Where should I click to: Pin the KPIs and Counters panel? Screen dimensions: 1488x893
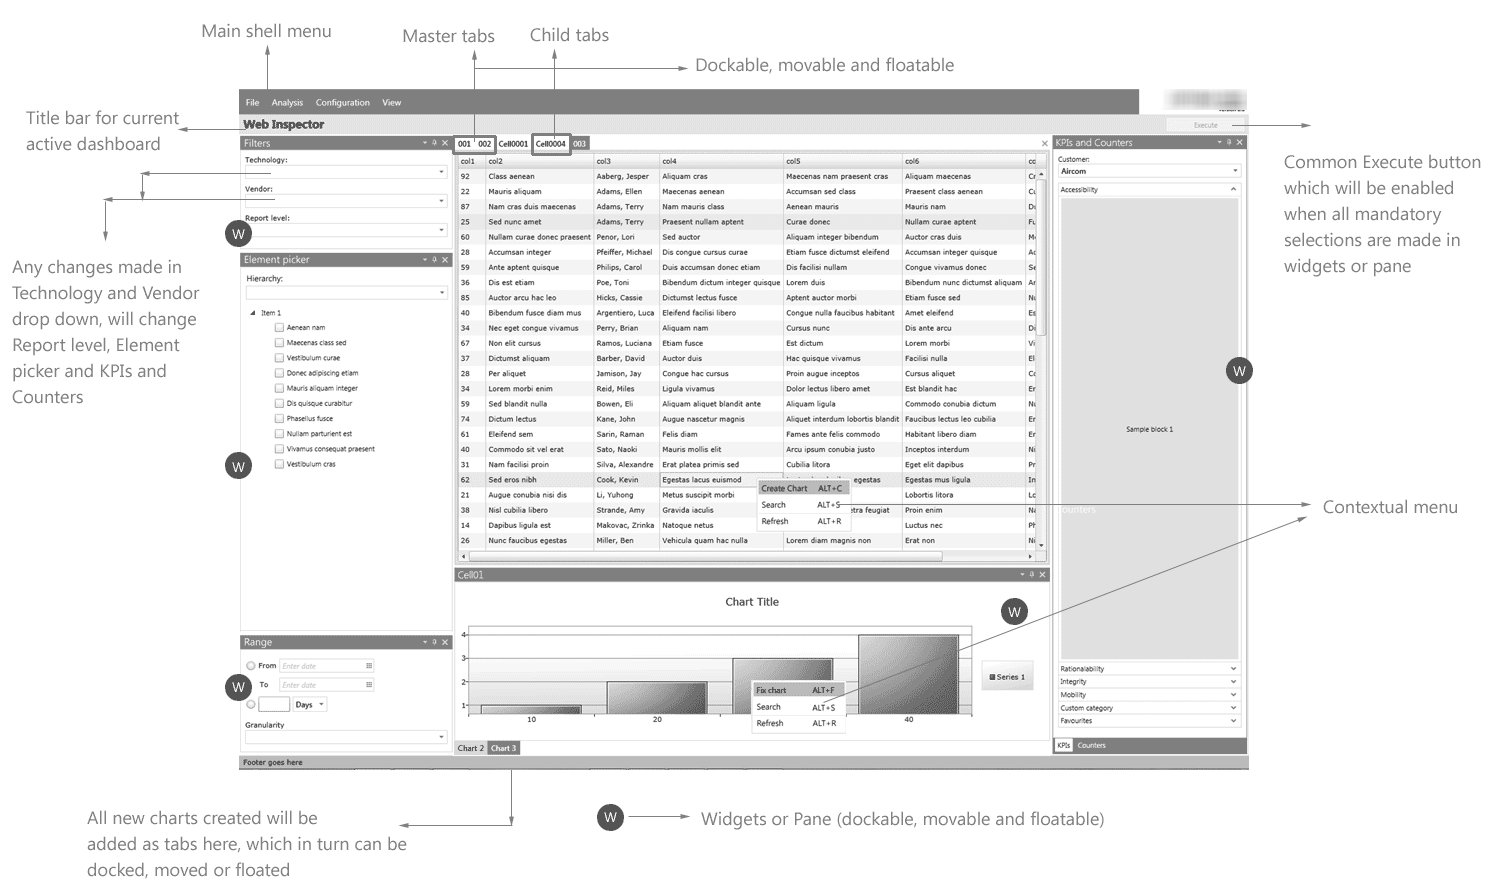click(1229, 143)
